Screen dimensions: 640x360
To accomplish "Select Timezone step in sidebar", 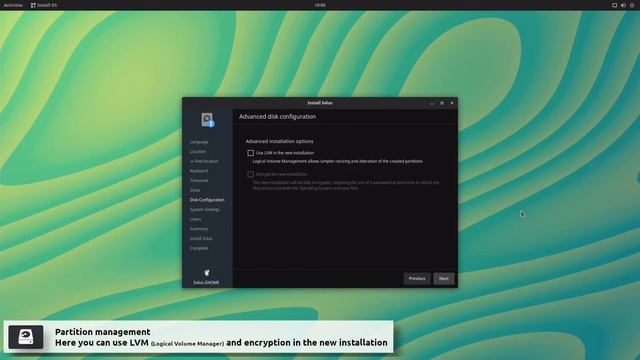I will coord(199,180).
